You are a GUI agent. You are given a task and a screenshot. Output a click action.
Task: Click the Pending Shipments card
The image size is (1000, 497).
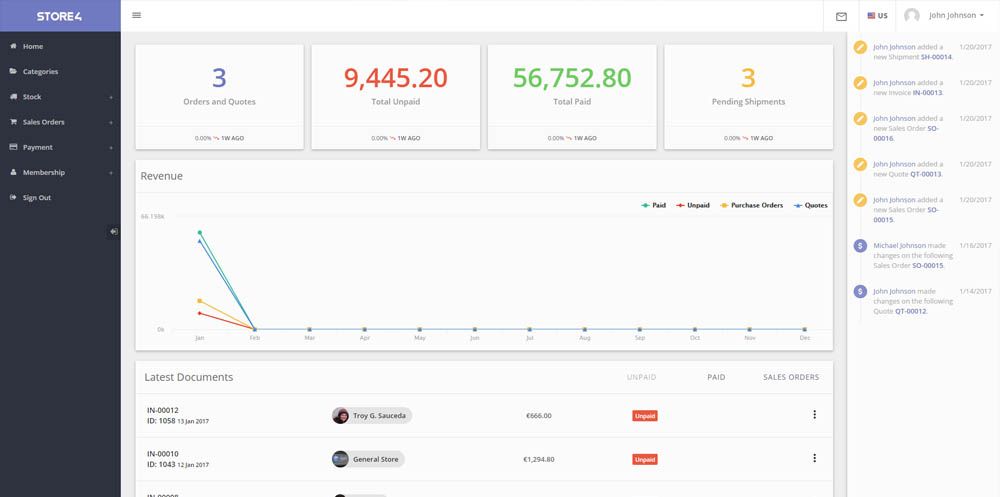pos(748,97)
